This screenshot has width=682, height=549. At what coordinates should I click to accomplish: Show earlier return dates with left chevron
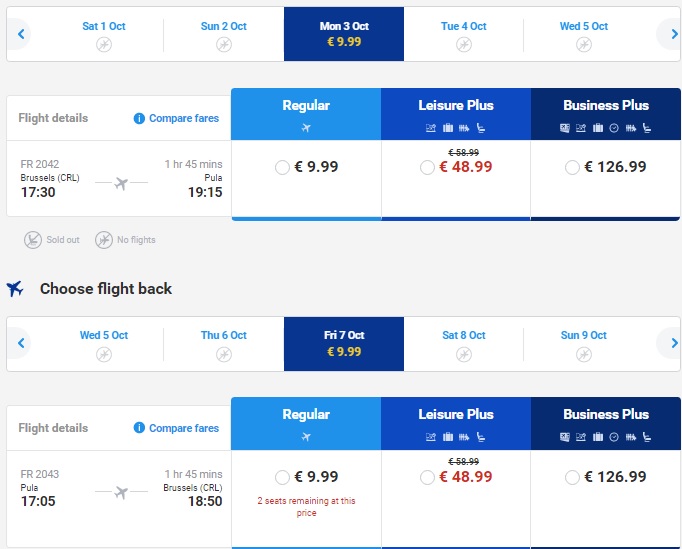[21, 343]
